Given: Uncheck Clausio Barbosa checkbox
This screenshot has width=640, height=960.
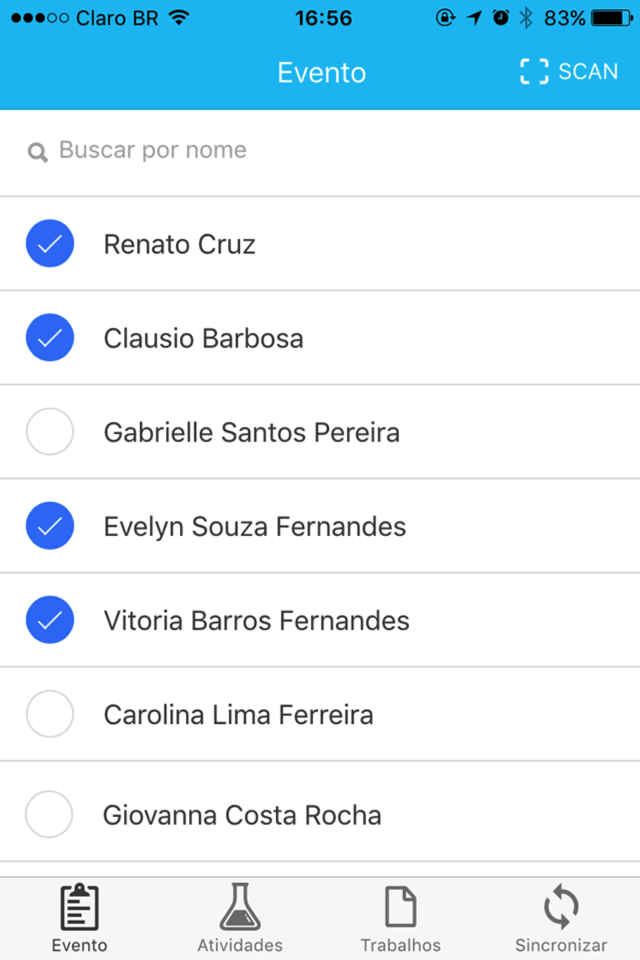Looking at the screenshot, I should 50,338.
